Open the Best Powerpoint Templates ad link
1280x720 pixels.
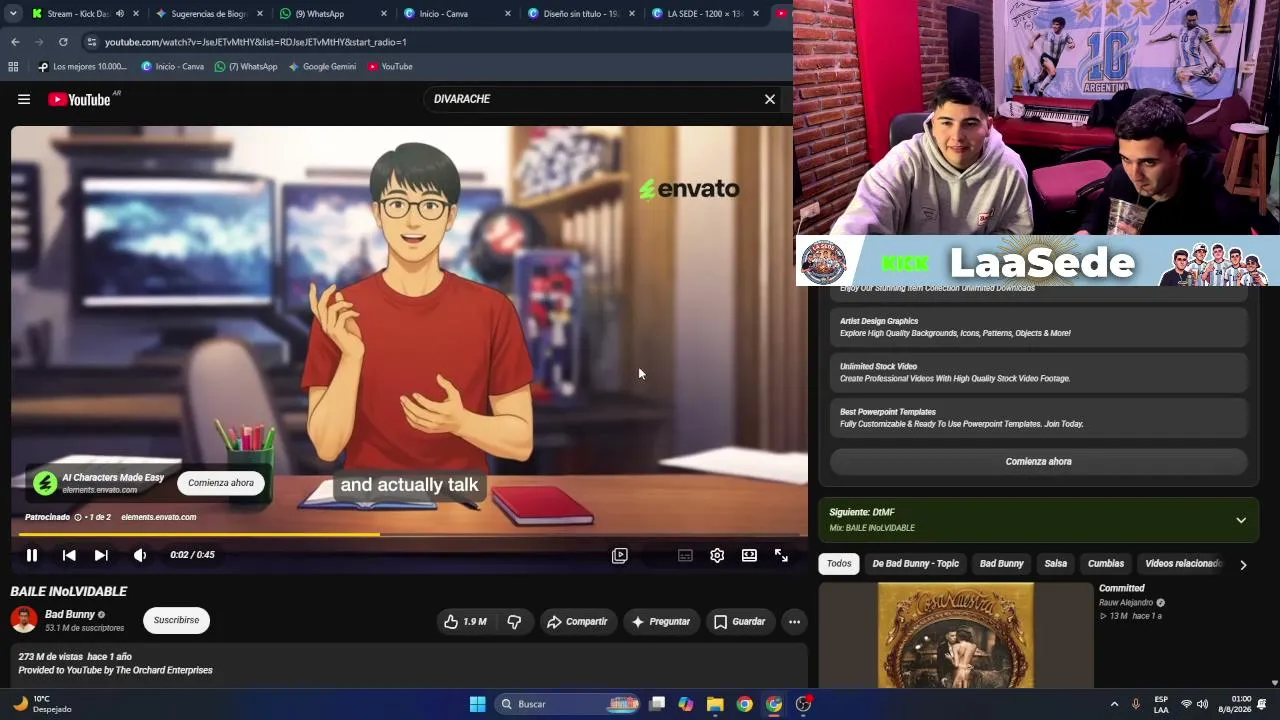[x=1038, y=418]
